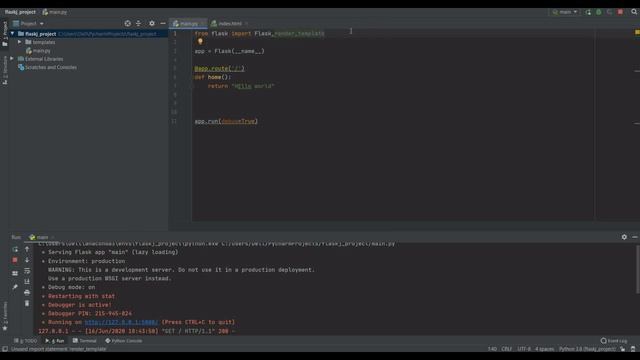Screen dimensions: 640x360
Task: Open the main run configuration dropdown
Action: click(565, 12)
